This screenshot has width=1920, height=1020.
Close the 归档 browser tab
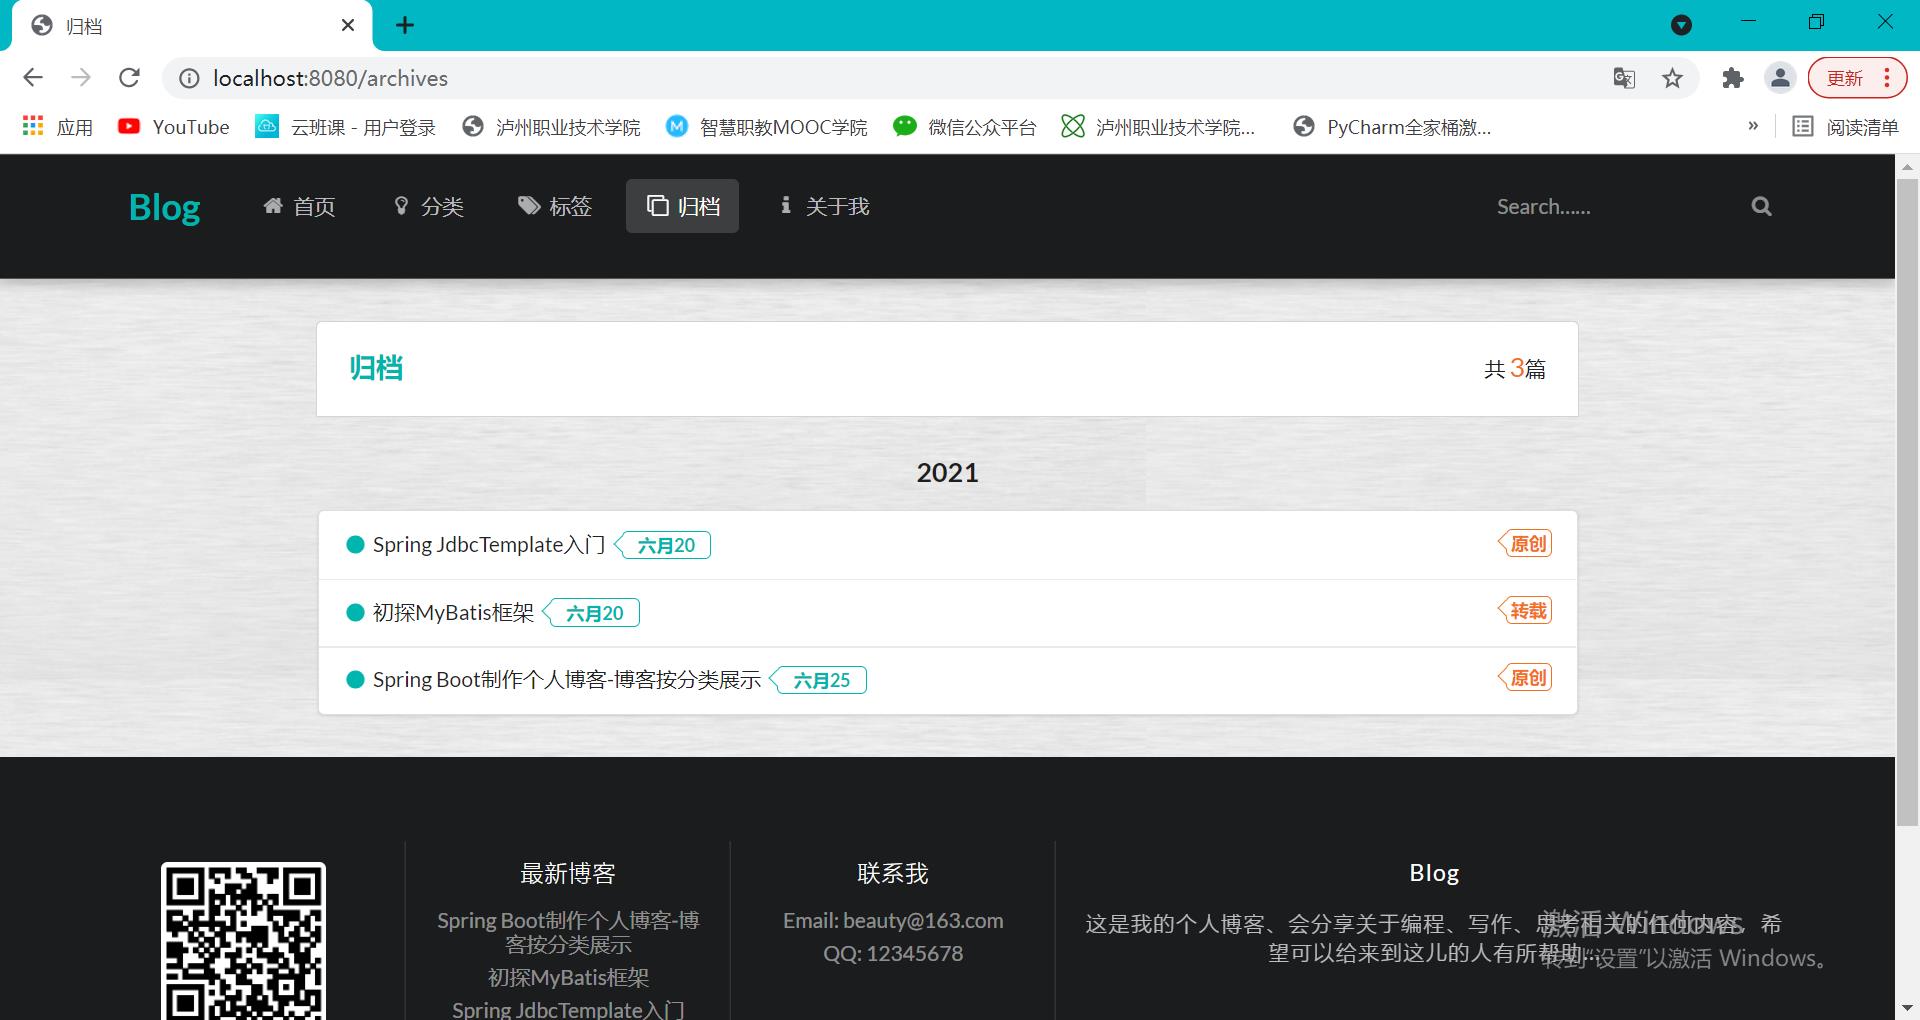coord(348,25)
